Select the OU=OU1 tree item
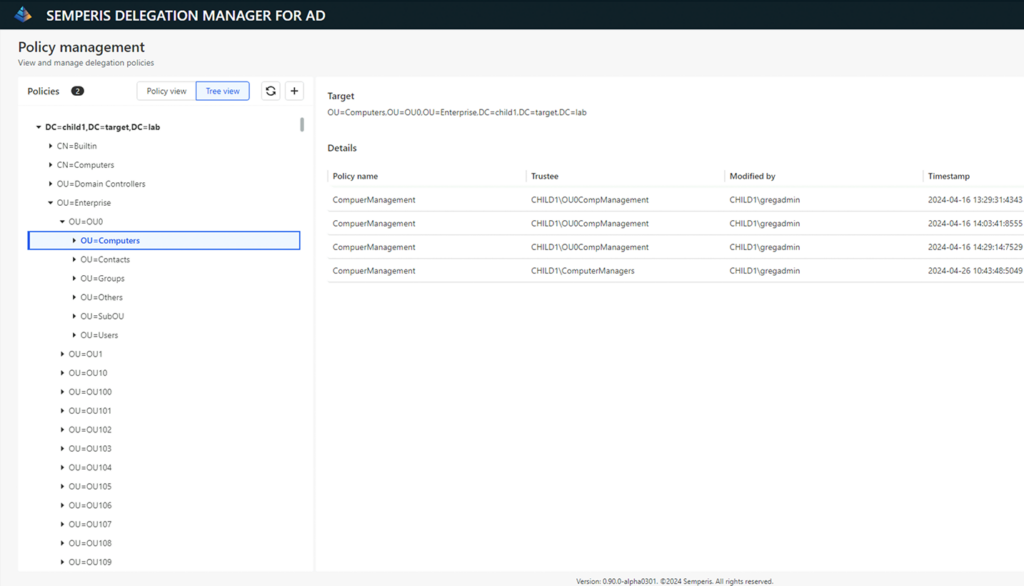The height and width of the screenshot is (586, 1024). pyautogui.click(x=86, y=354)
